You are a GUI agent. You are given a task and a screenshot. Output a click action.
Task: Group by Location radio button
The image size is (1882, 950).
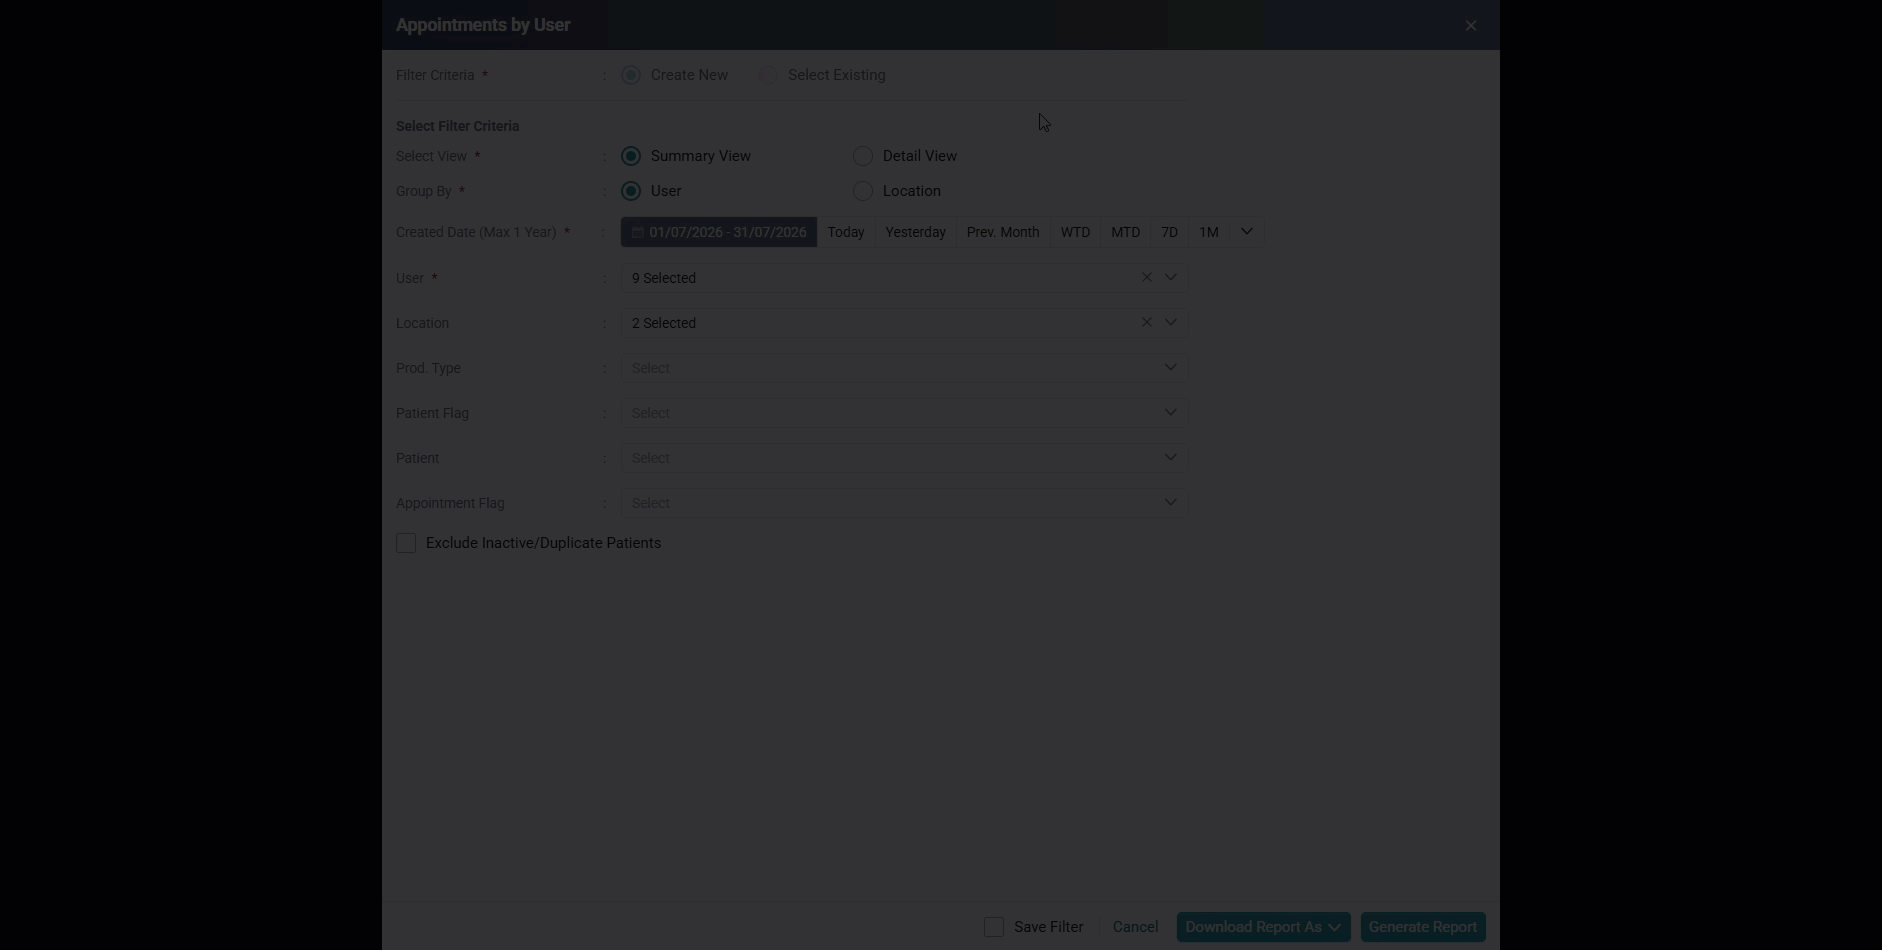[863, 191]
